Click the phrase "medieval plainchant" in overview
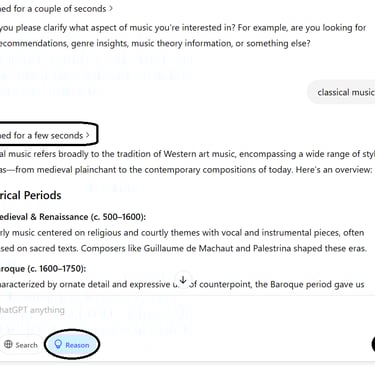 click(76, 170)
